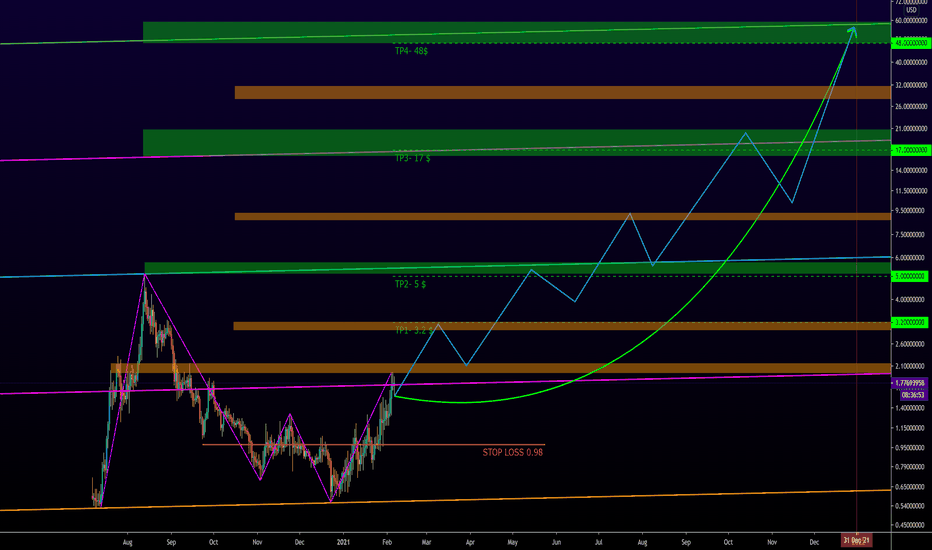Click the Jul label on time axis

(599, 542)
